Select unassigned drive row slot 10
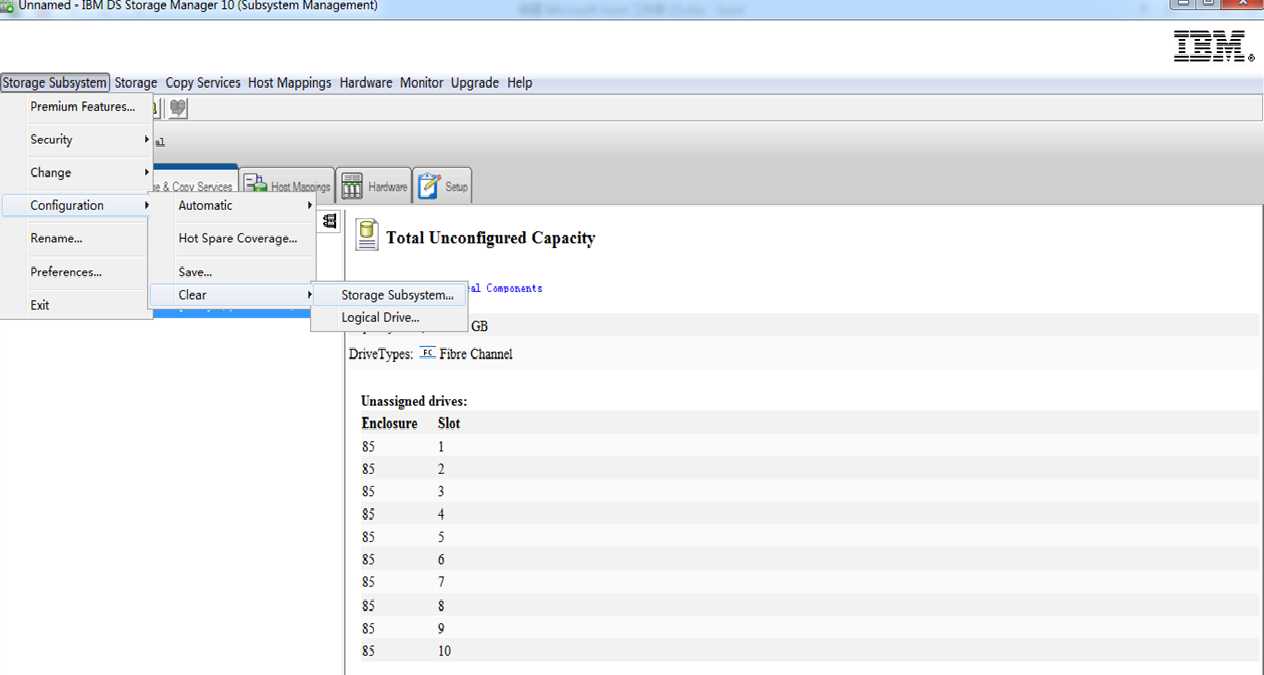This screenshot has height=675, width=1264. (810, 651)
